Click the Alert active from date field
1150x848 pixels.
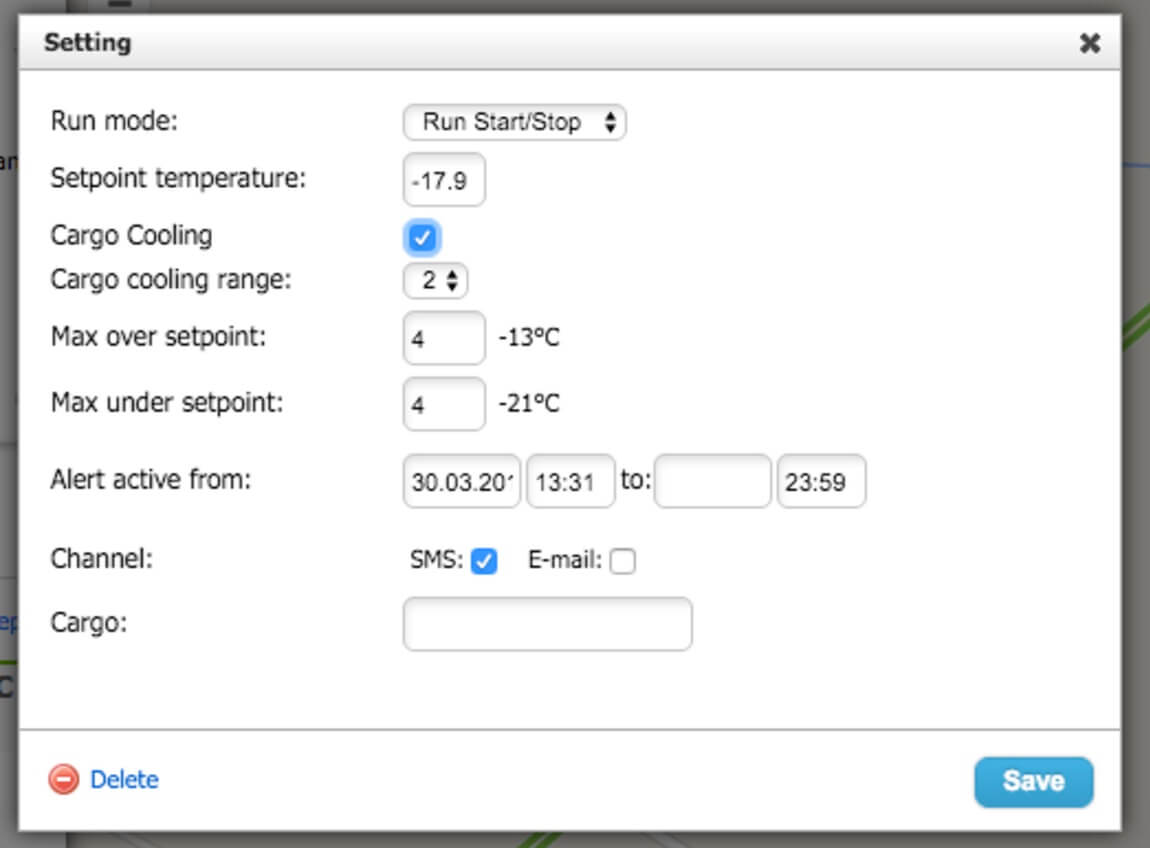pos(462,482)
